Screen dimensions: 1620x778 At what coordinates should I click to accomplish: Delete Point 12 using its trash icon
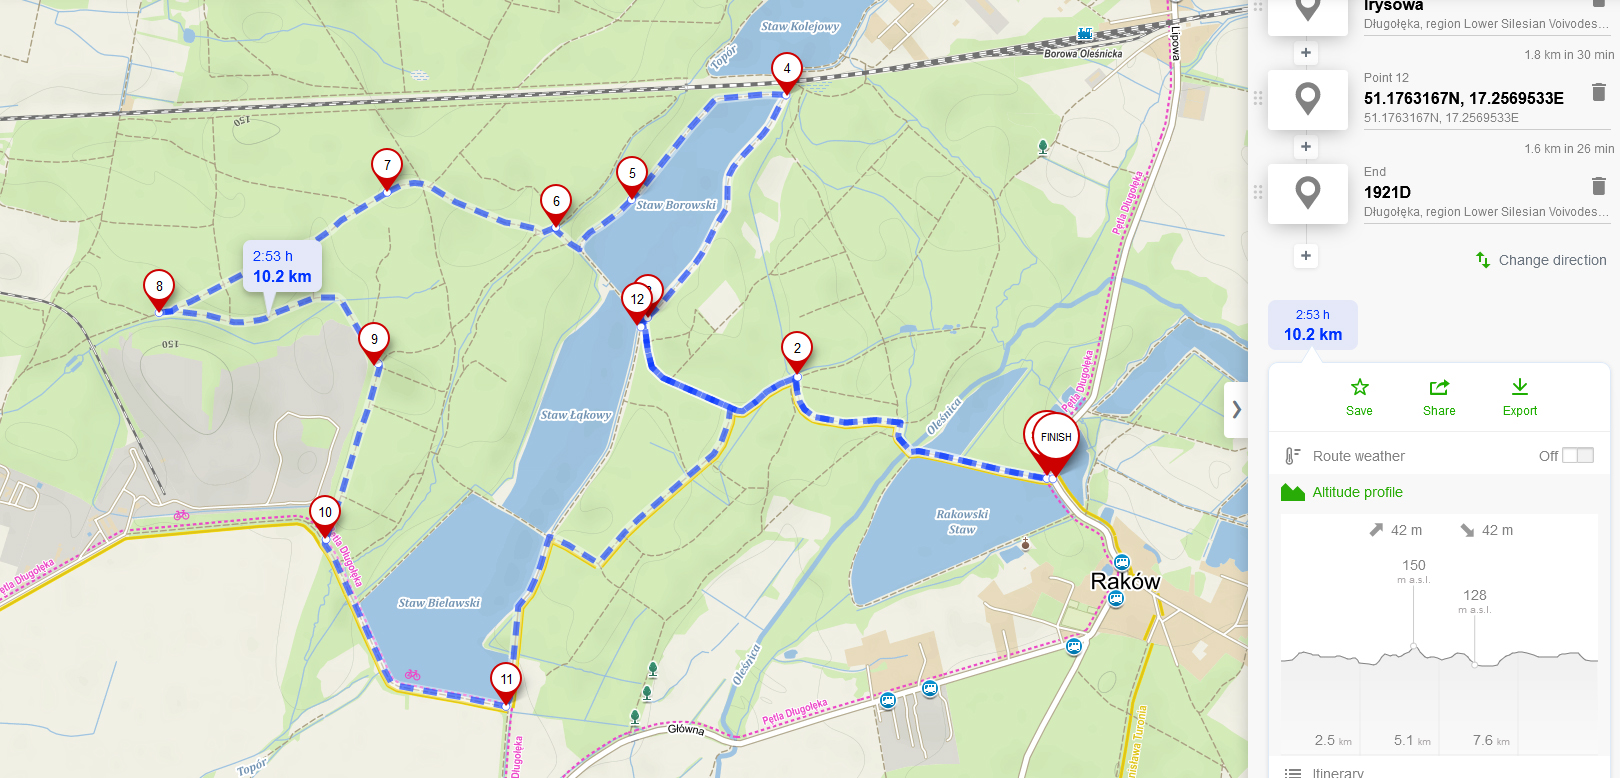click(1598, 92)
